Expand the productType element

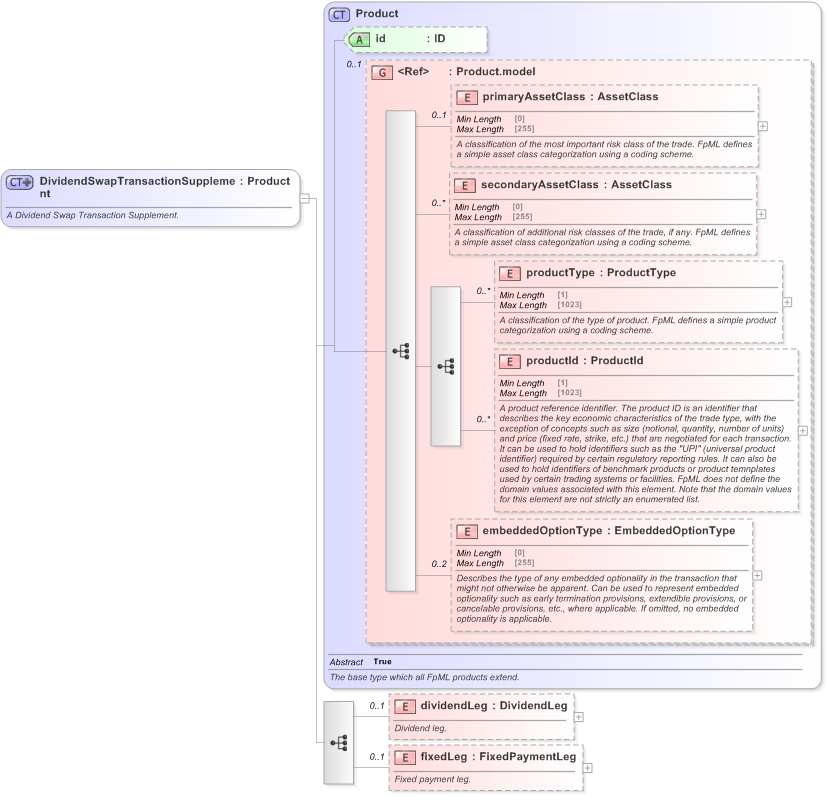787,302
